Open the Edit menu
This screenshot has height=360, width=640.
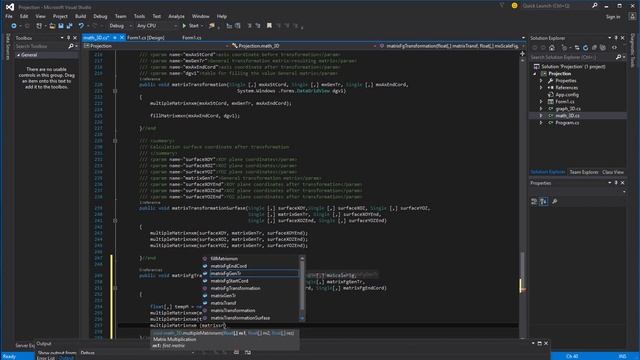tap(24, 16)
